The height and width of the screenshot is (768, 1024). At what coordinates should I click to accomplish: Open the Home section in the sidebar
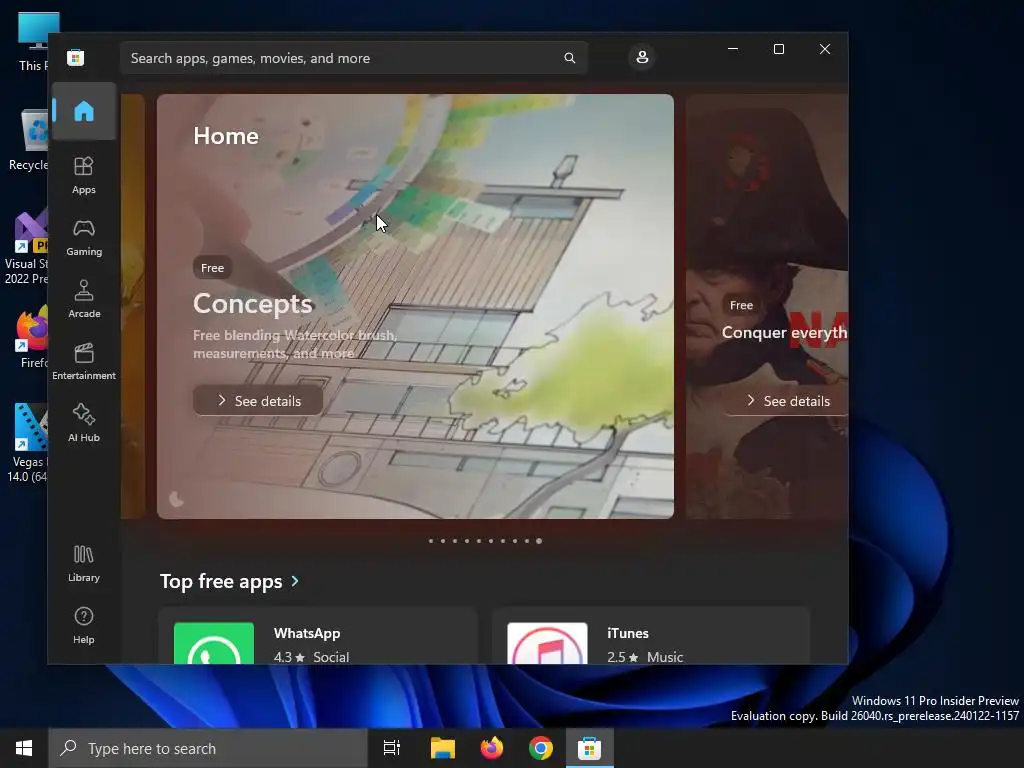click(x=84, y=111)
